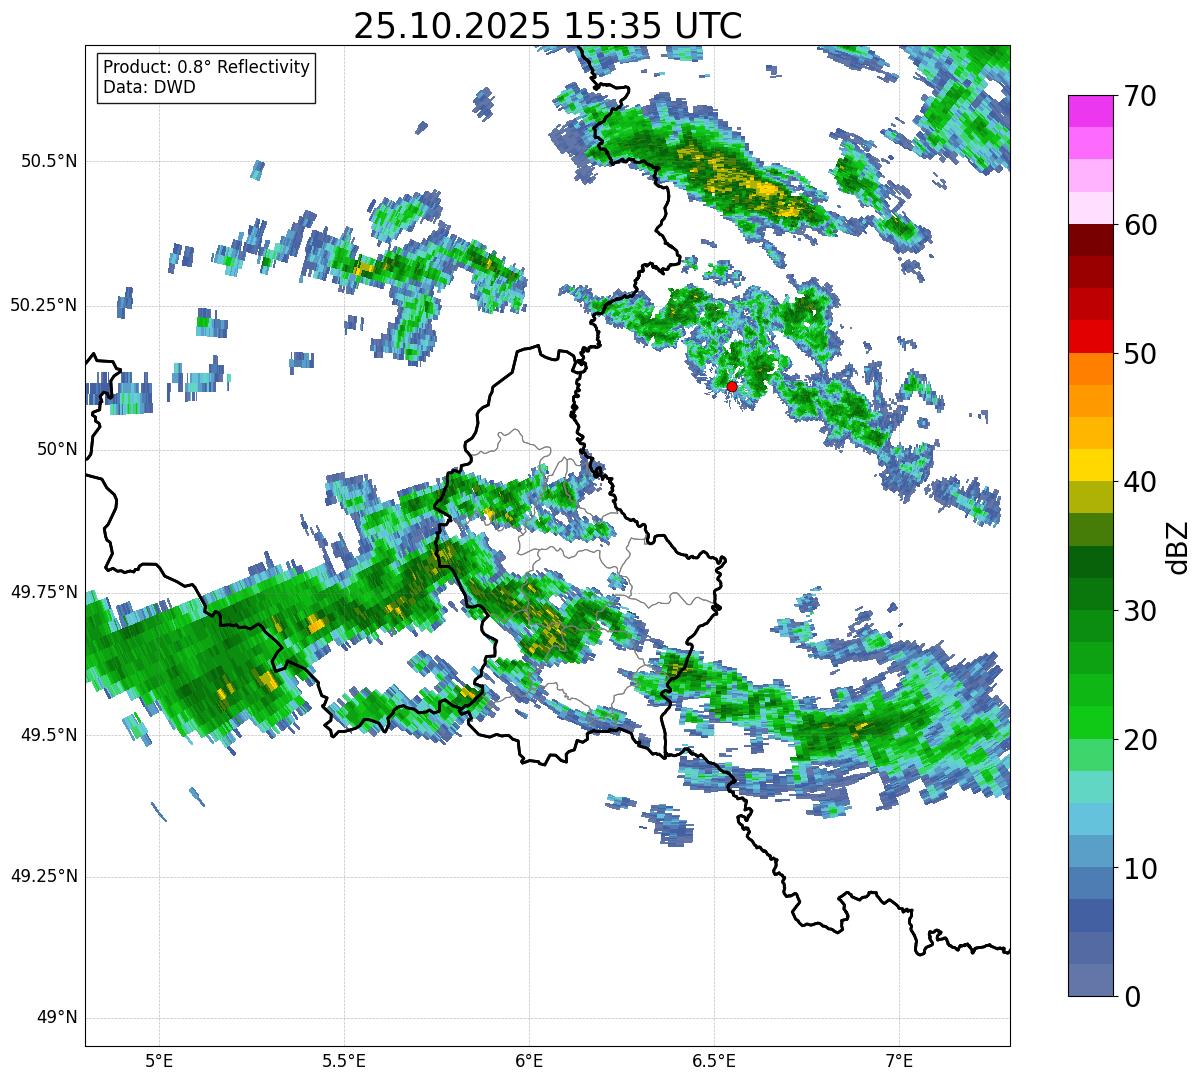
Task: Click the latitude label 50.25°N
Action: [x=44, y=305]
